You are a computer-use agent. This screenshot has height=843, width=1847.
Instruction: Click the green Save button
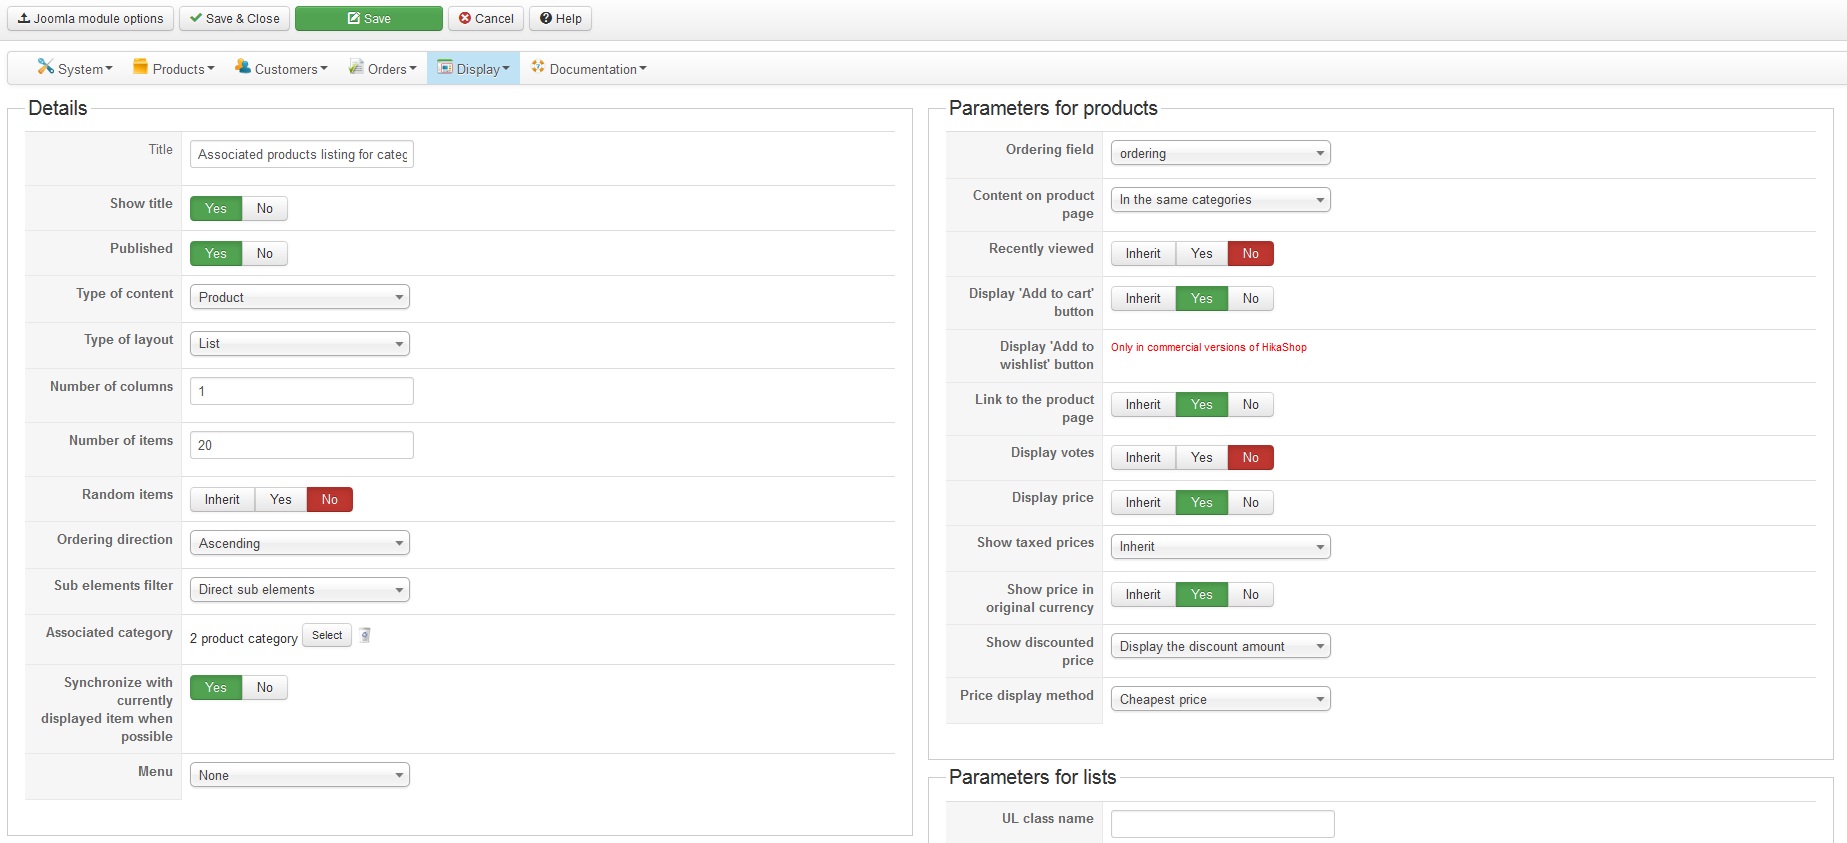[369, 19]
